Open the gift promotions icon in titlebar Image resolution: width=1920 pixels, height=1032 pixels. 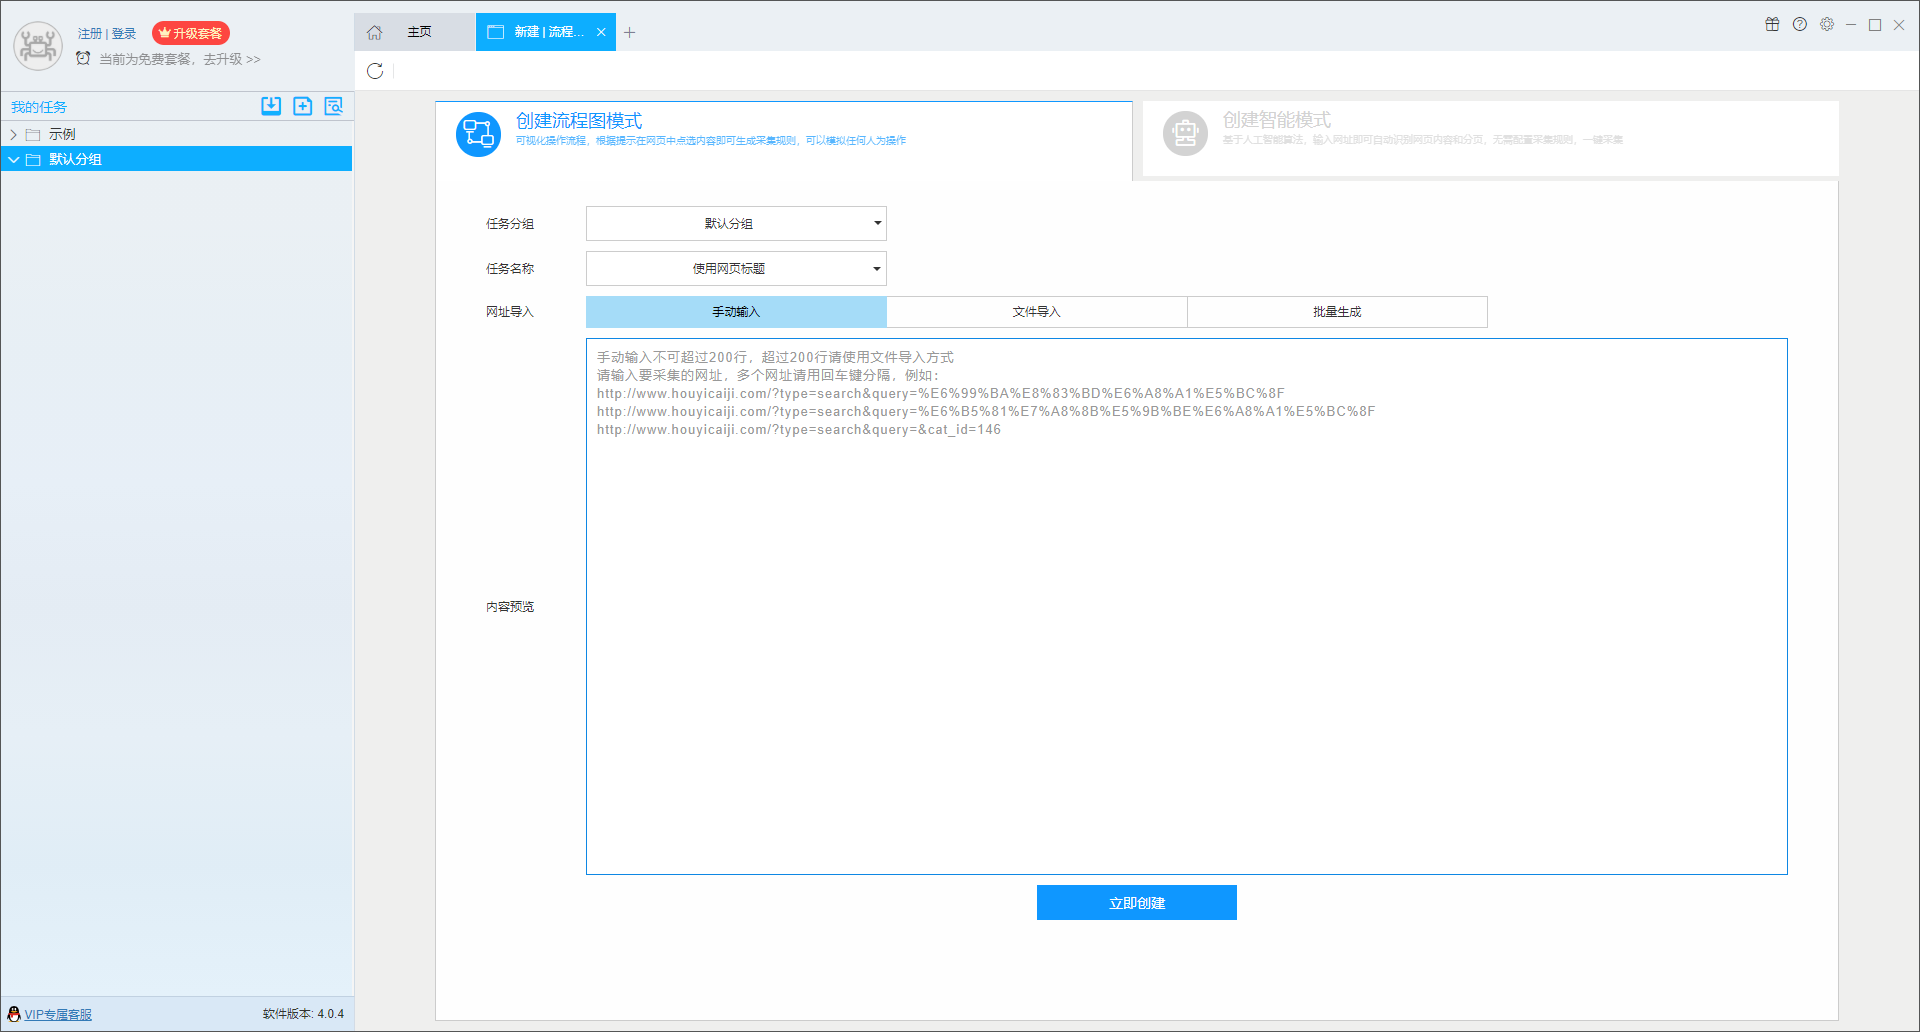[x=1772, y=24]
